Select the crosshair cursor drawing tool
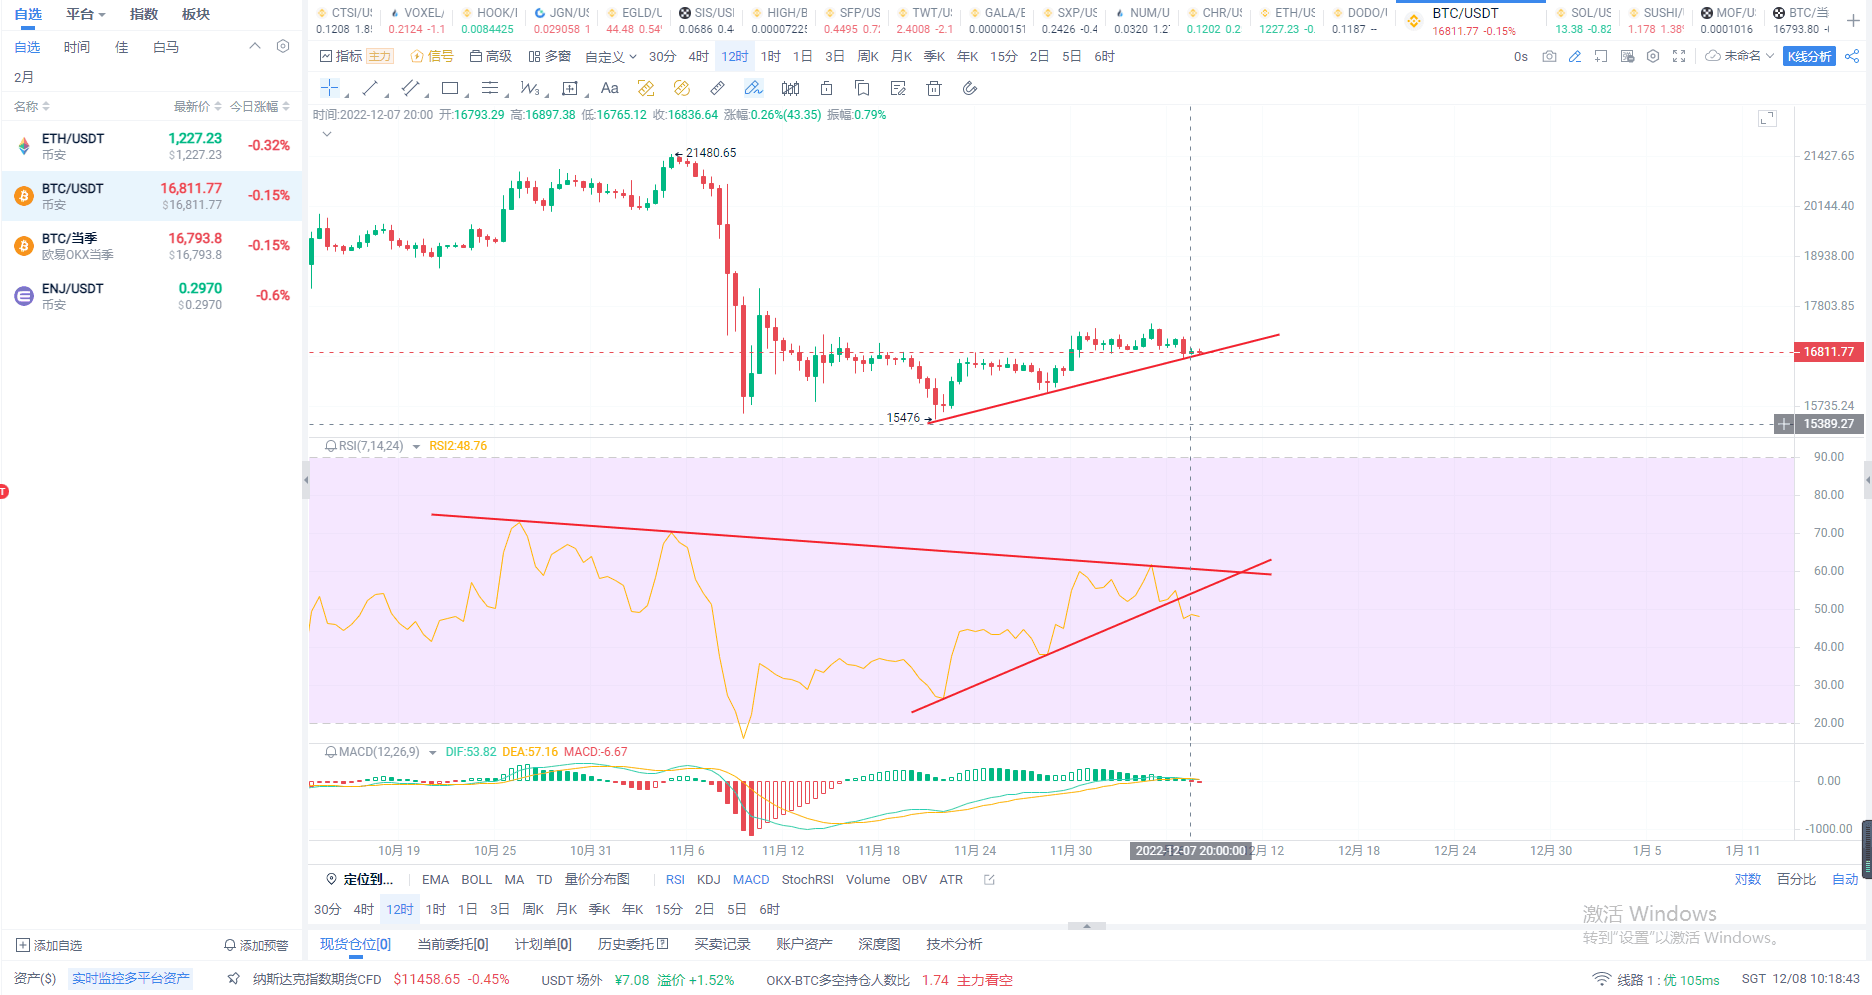The width and height of the screenshot is (1872, 995). click(329, 88)
